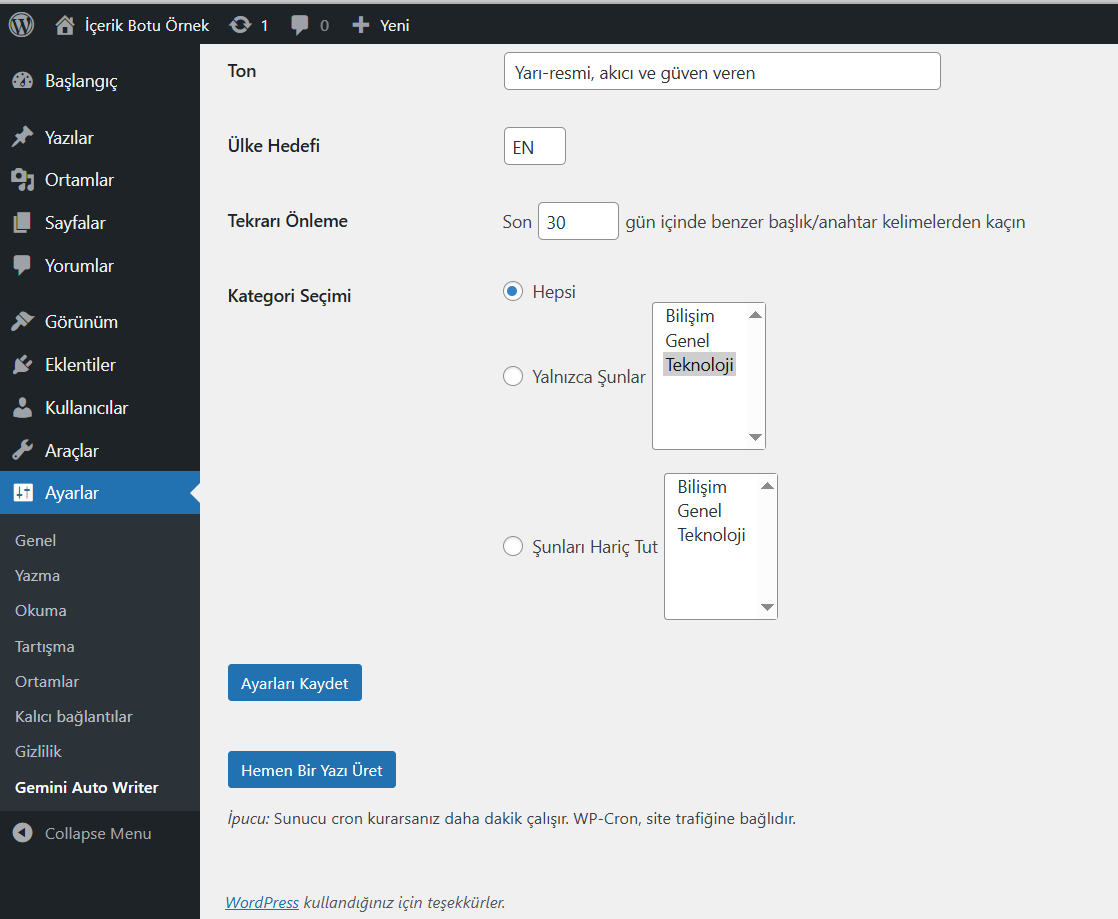Select the Şunları Hariç Tut radio button

click(513, 546)
